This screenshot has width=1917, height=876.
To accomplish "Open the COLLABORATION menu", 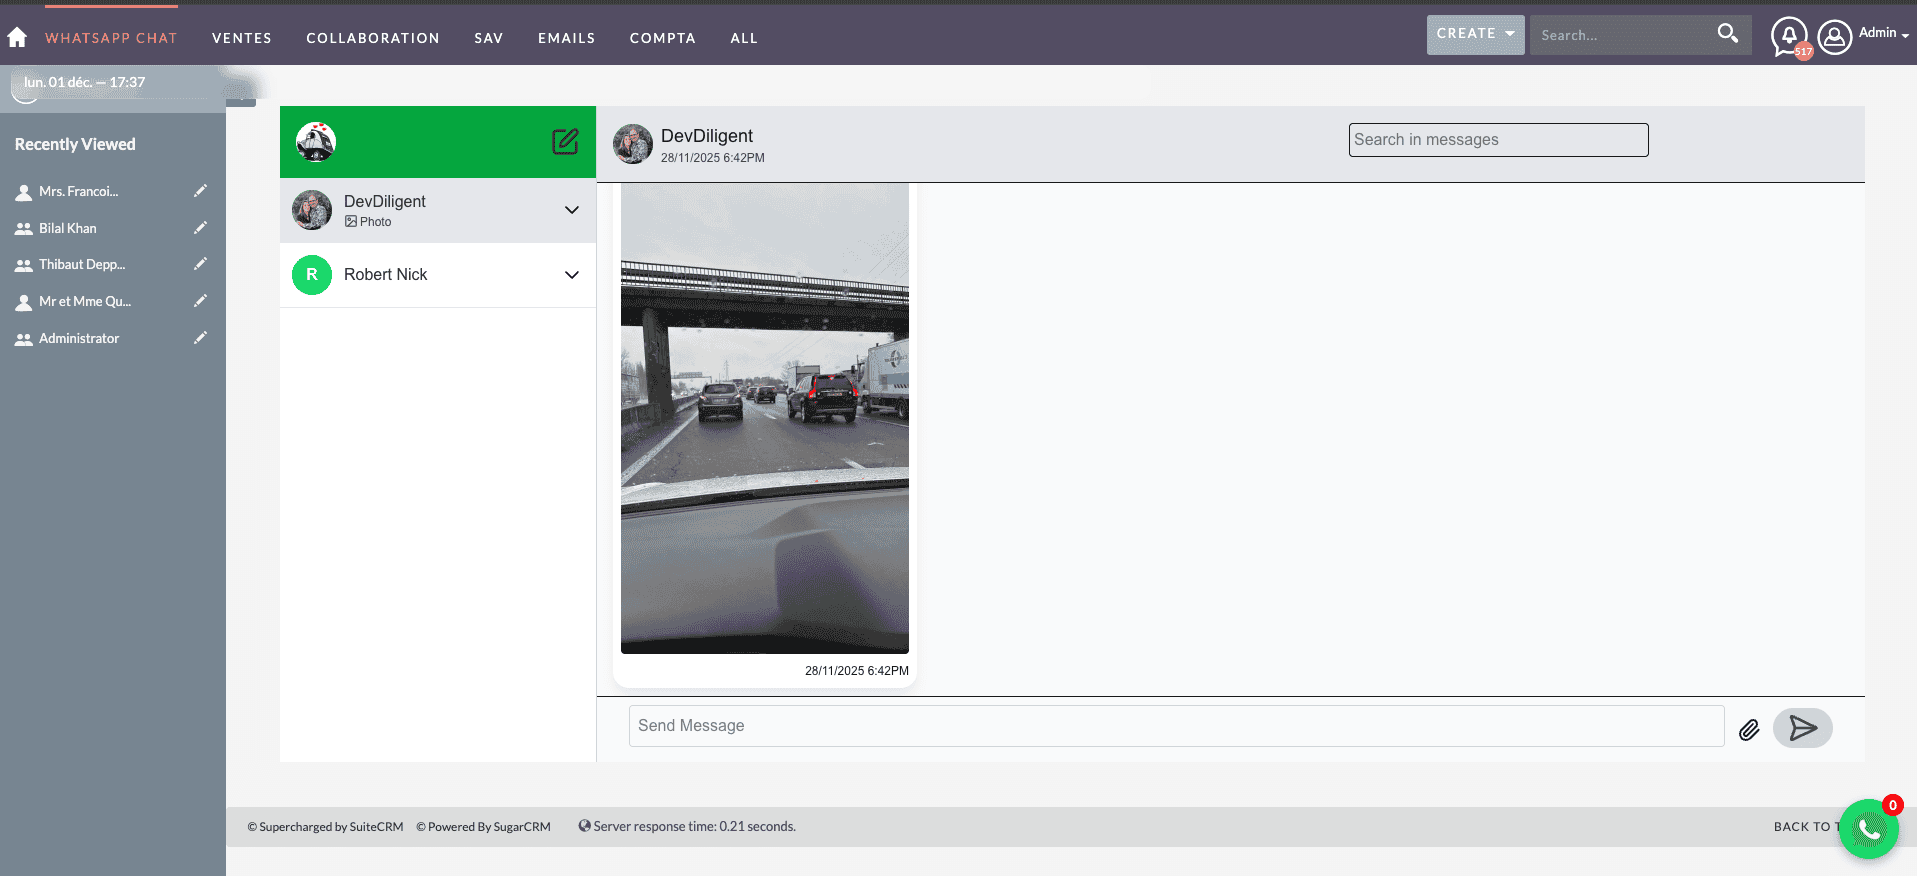I will [x=373, y=38].
